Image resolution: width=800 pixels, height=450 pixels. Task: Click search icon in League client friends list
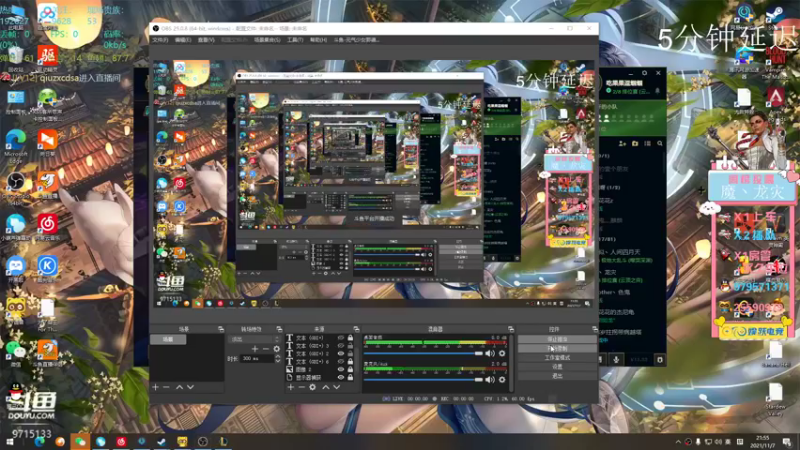(x=660, y=144)
